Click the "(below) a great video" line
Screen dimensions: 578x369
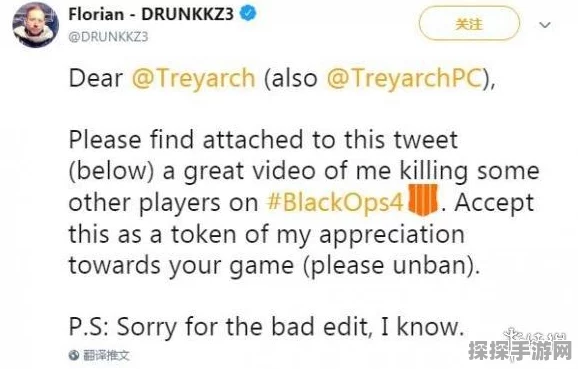tap(304, 171)
